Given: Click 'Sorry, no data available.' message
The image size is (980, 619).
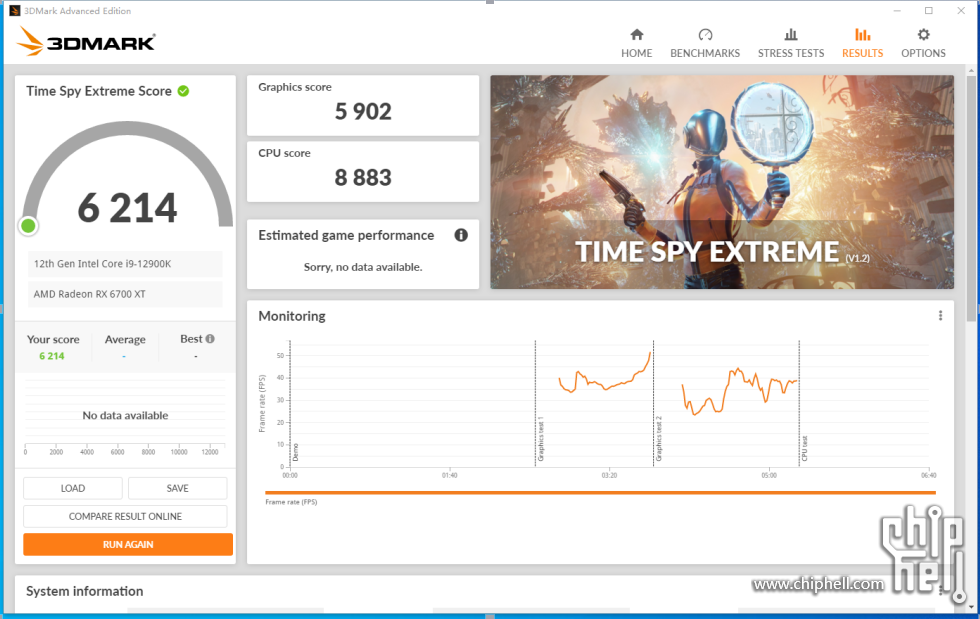Looking at the screenshot, I should coord(363,267).
